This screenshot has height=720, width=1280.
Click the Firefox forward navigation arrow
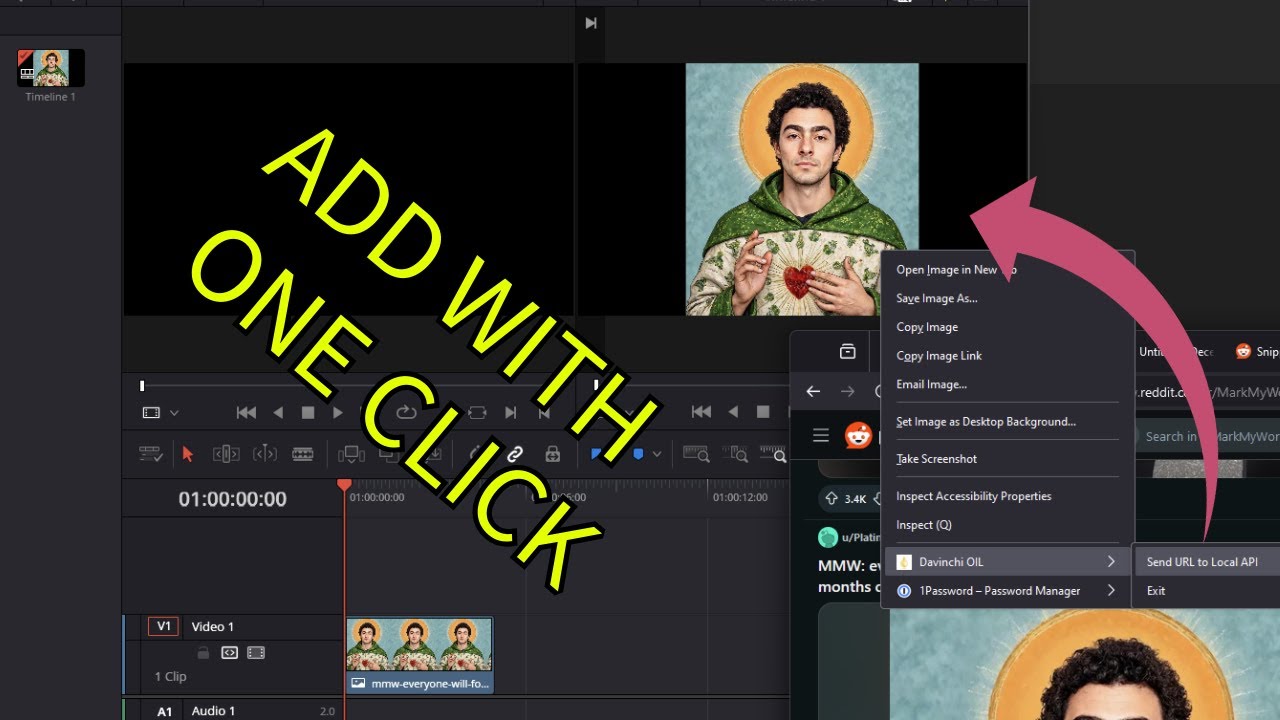(x=848, y=392)
